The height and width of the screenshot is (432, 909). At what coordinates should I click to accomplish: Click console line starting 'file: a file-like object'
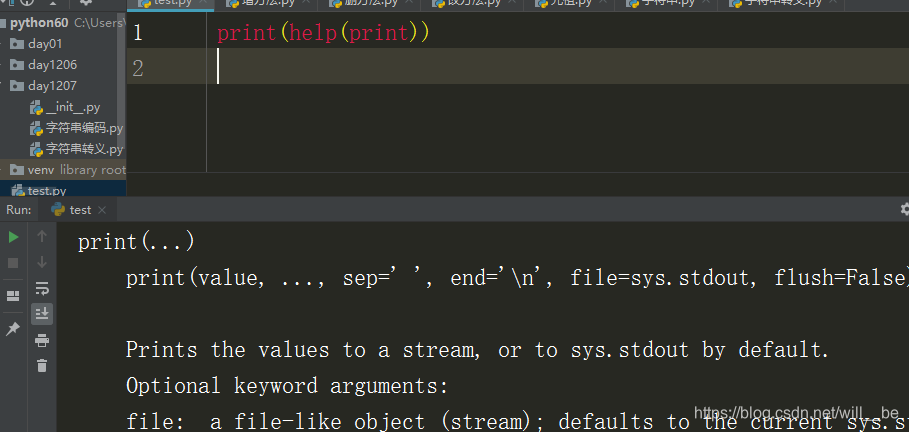coord(517,422)
